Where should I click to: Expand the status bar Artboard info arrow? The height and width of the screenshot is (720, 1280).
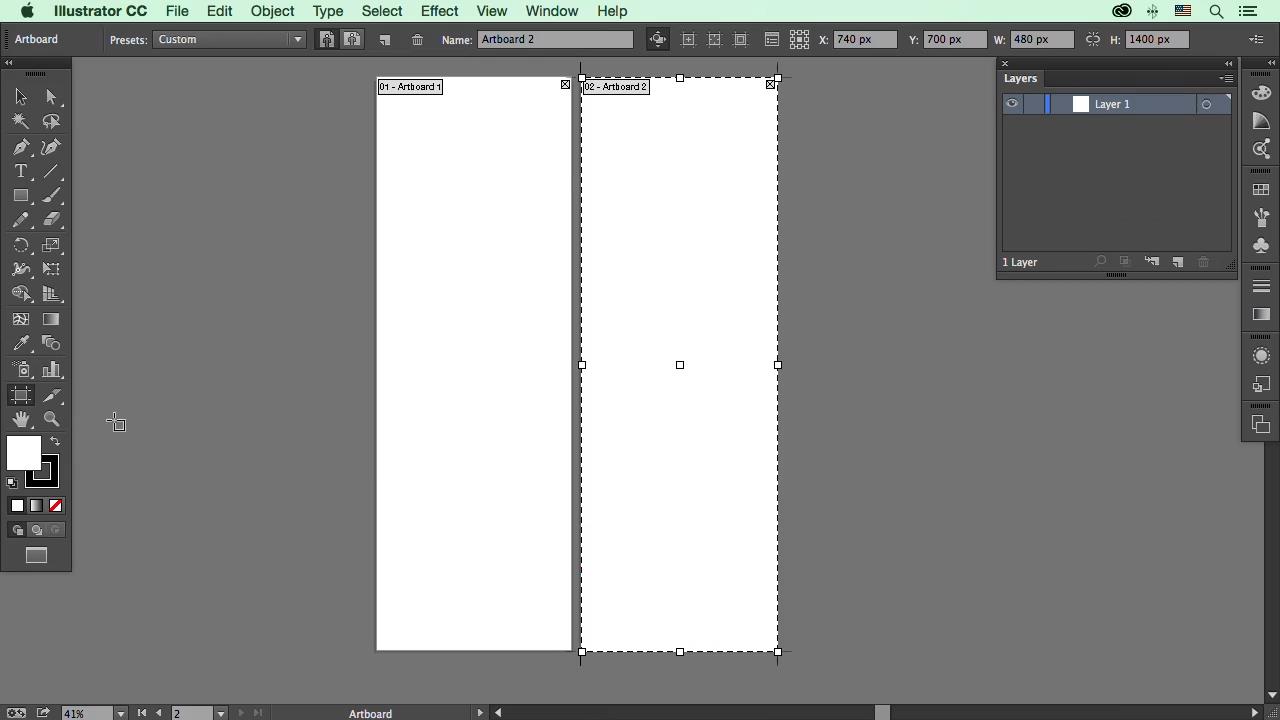(x=480, y=713)
